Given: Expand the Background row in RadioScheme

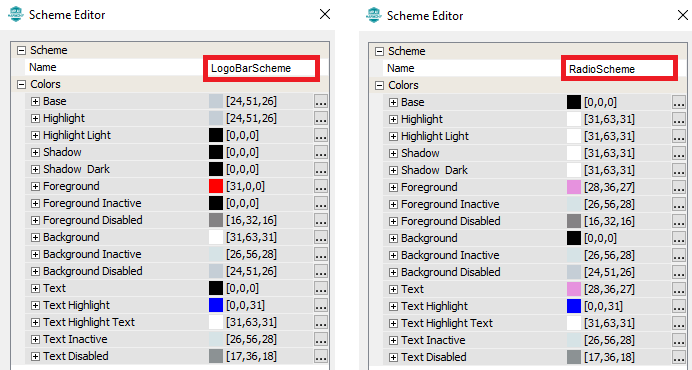Looking at the screenshot, I should (393, 238).
